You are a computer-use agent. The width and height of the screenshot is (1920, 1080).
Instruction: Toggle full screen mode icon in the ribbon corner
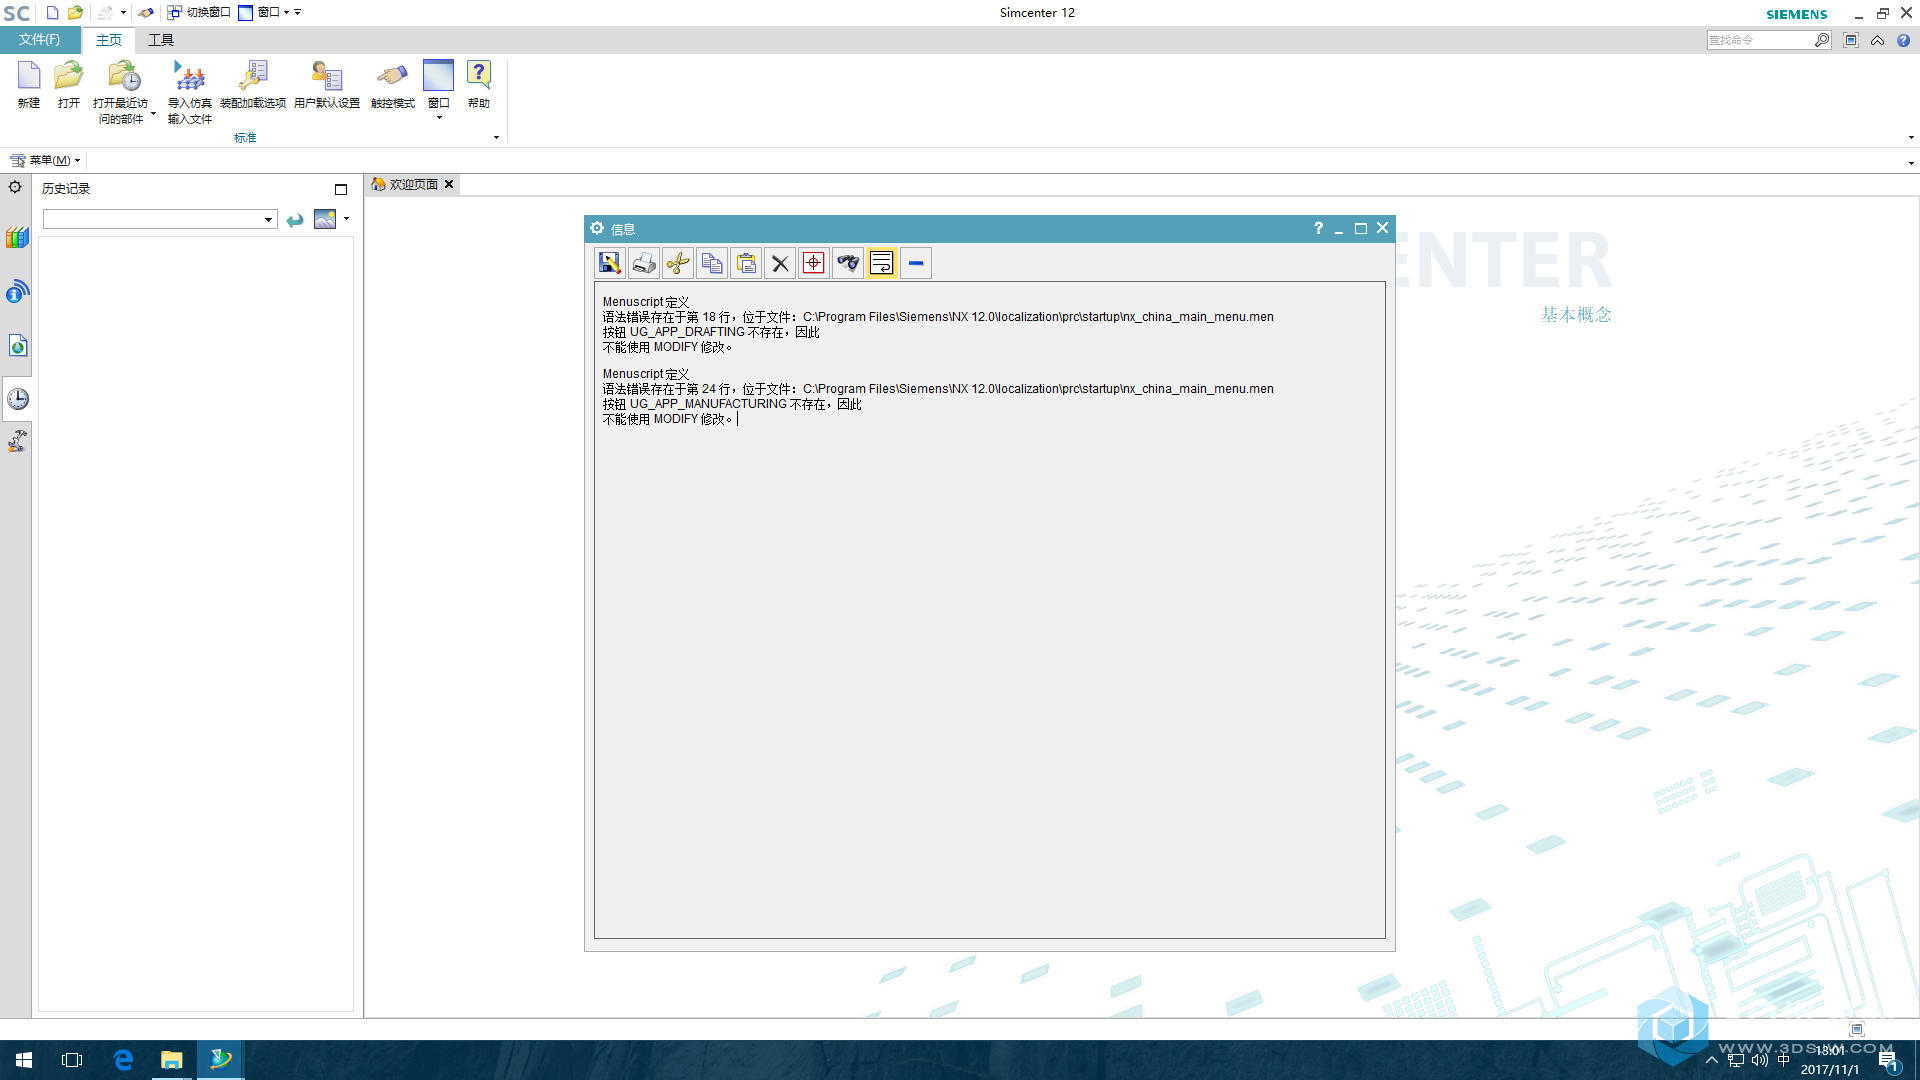pyautogui.click(x=1851, y=40)
